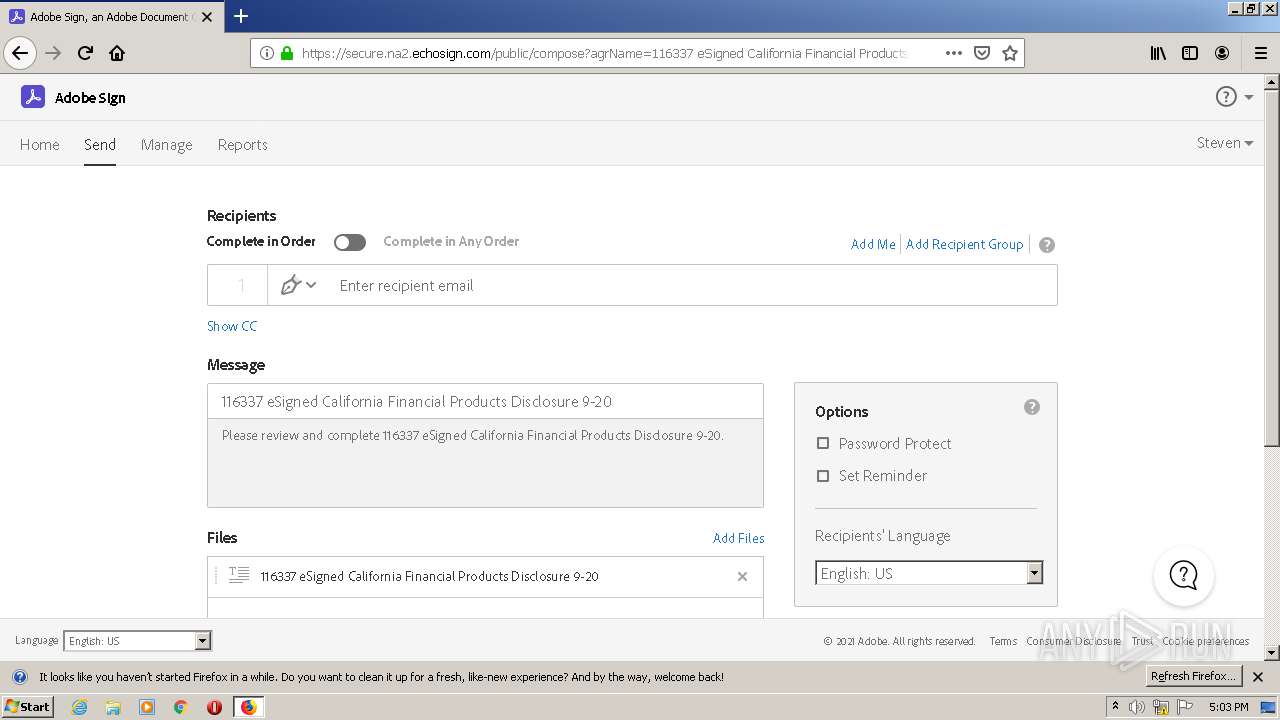Go back using browser back arrow
This screenshot has width=1280, height=720.
(x=20, y=53)
